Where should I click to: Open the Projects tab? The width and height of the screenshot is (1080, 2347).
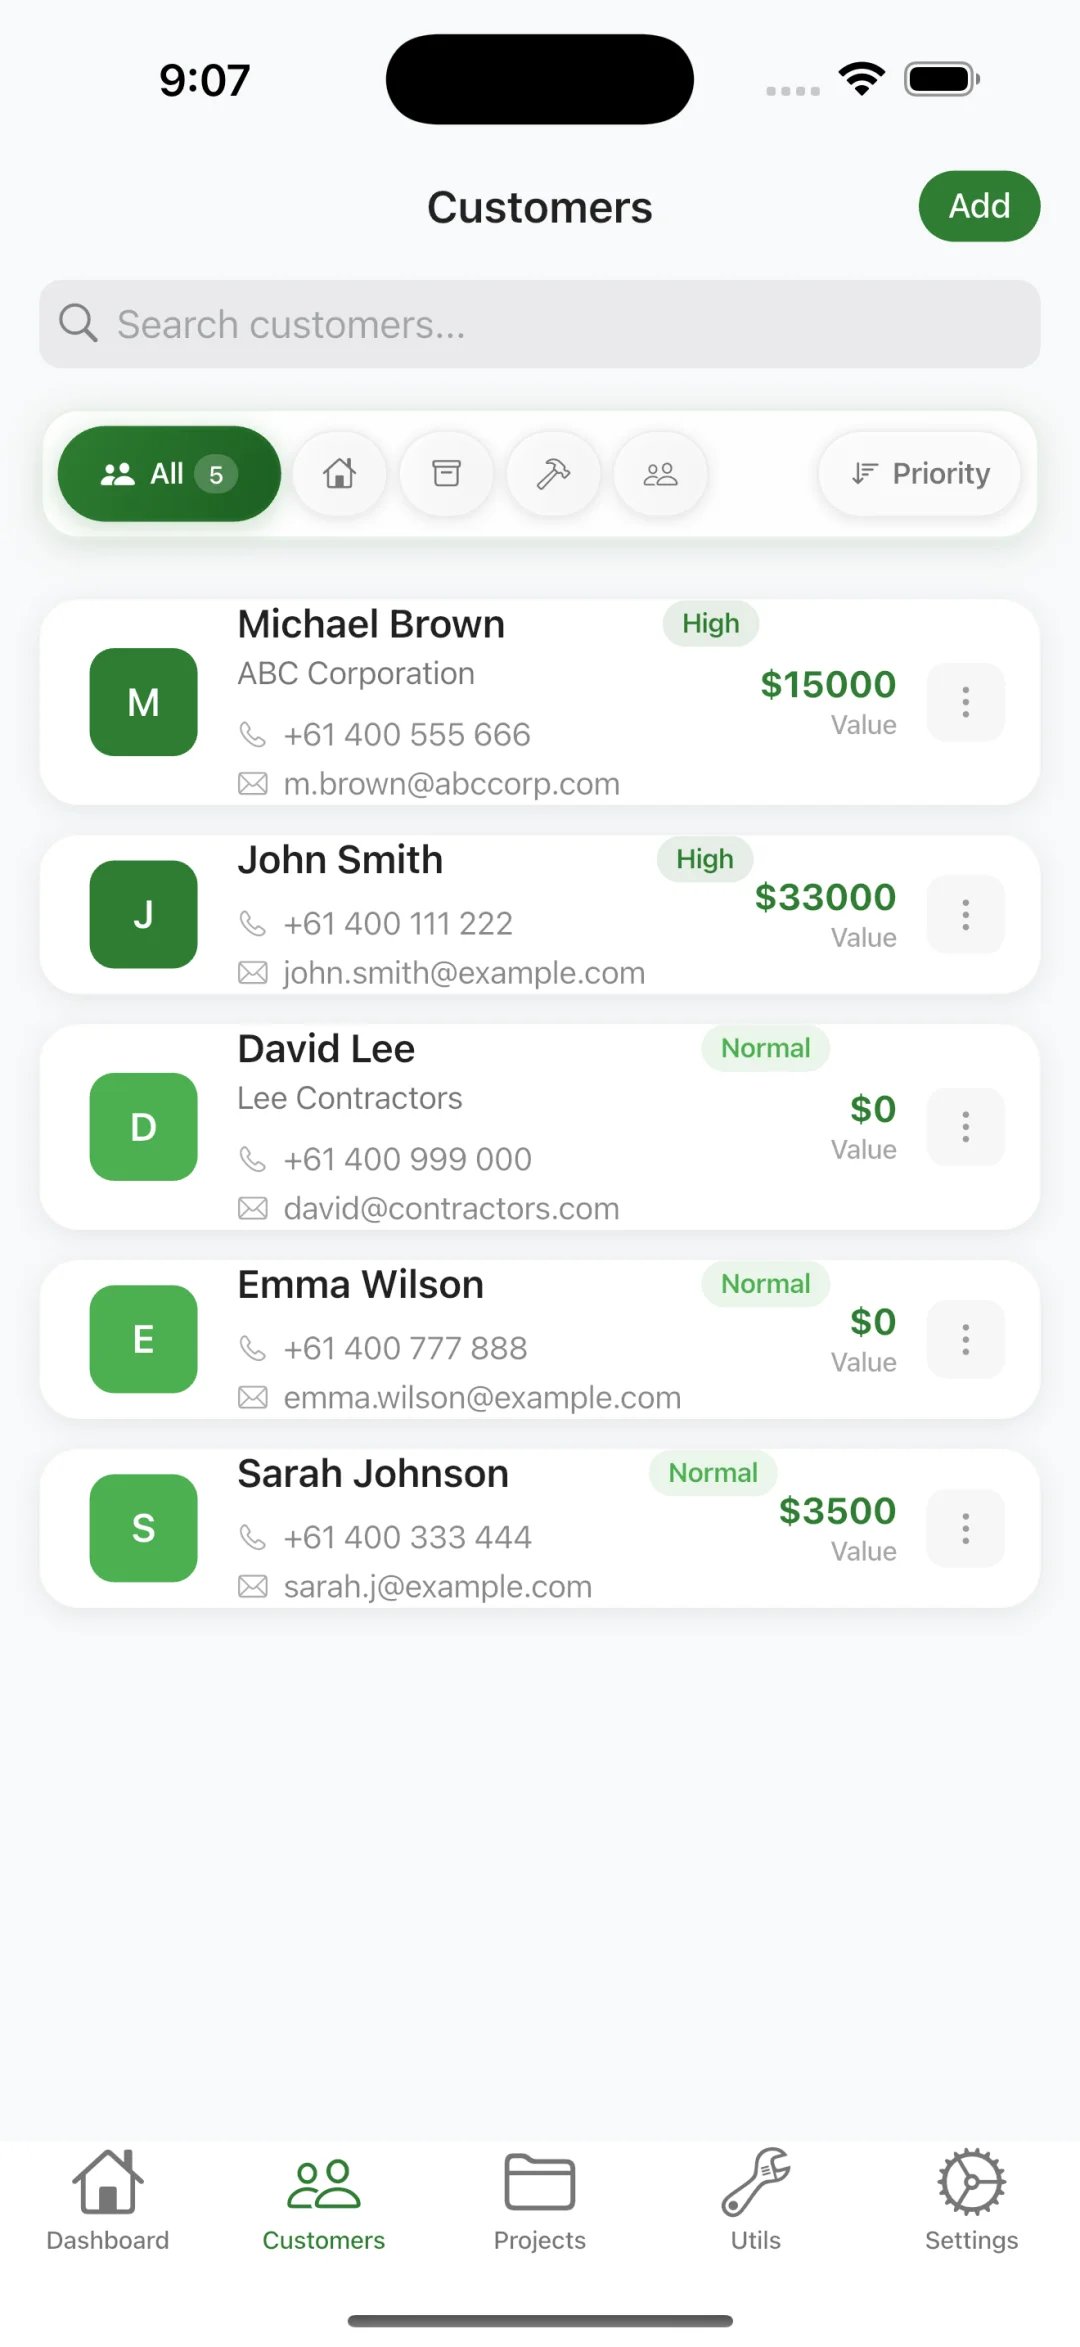click(x=540, y=2200)
